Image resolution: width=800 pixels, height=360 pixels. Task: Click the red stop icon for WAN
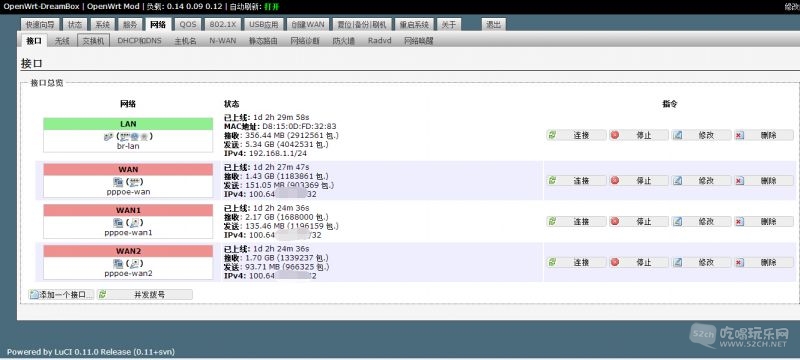615,181
